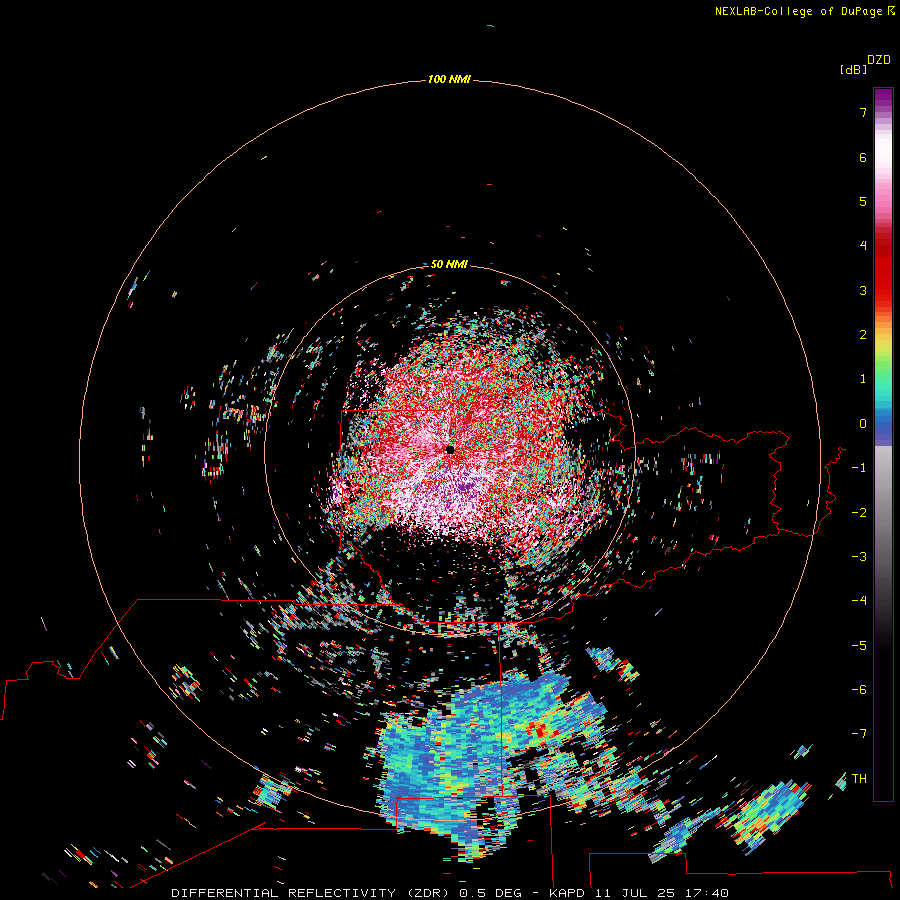Click the 5 value on the color scale
Image resolution: width=900 pixels, height=900 pixels.
click(x=863, y=201)
